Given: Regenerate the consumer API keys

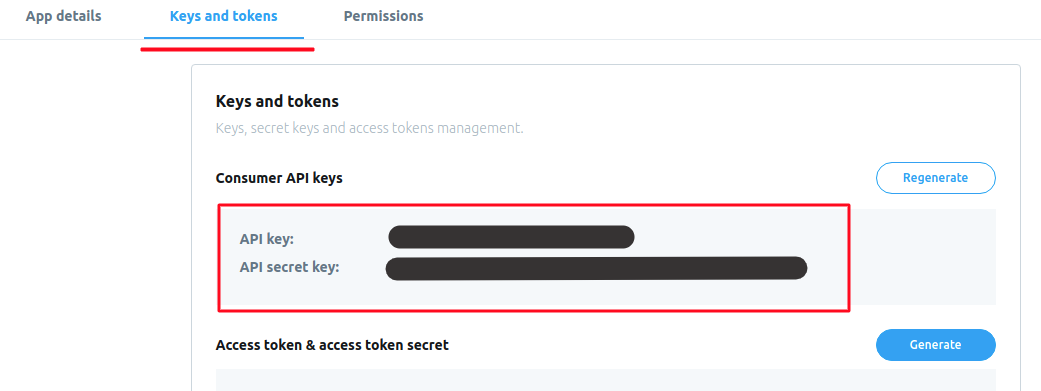Looking at the screenshot, I should [x=935, y=178].
